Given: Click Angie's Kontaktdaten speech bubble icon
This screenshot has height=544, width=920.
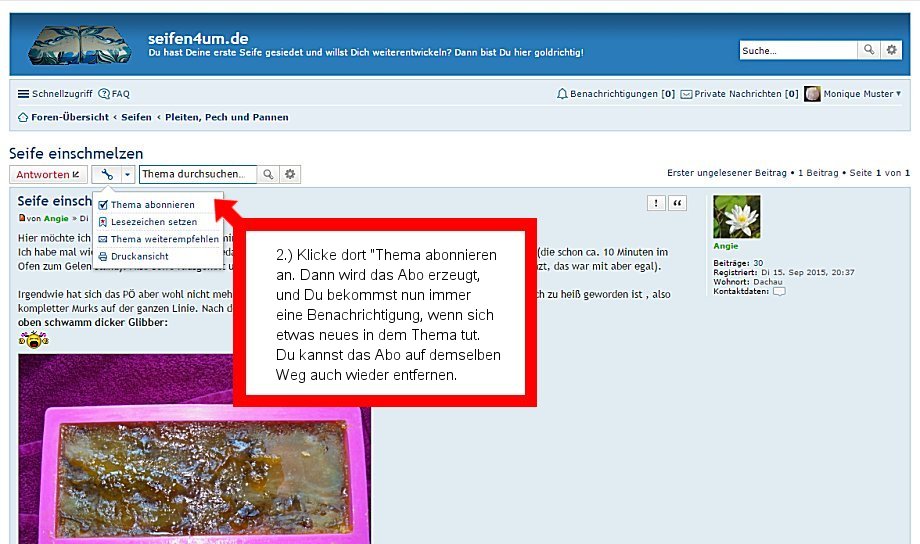Looking at the screenshot, I should tap(779, 291).
